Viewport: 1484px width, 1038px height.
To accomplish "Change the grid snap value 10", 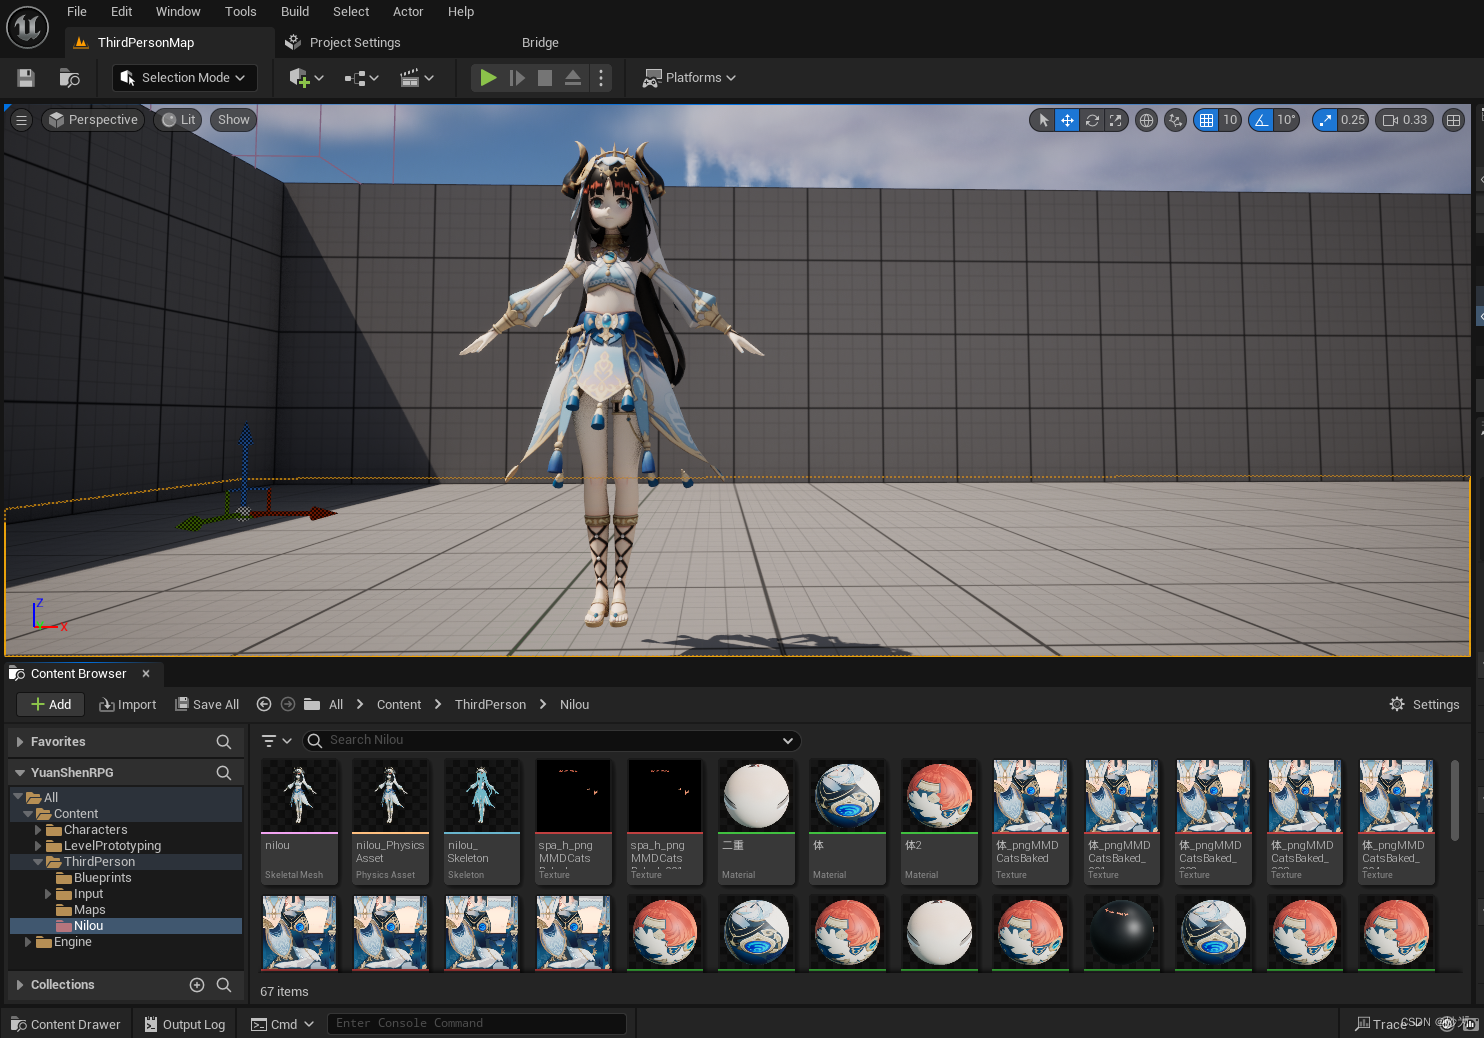I will (x=1230, y=120).
